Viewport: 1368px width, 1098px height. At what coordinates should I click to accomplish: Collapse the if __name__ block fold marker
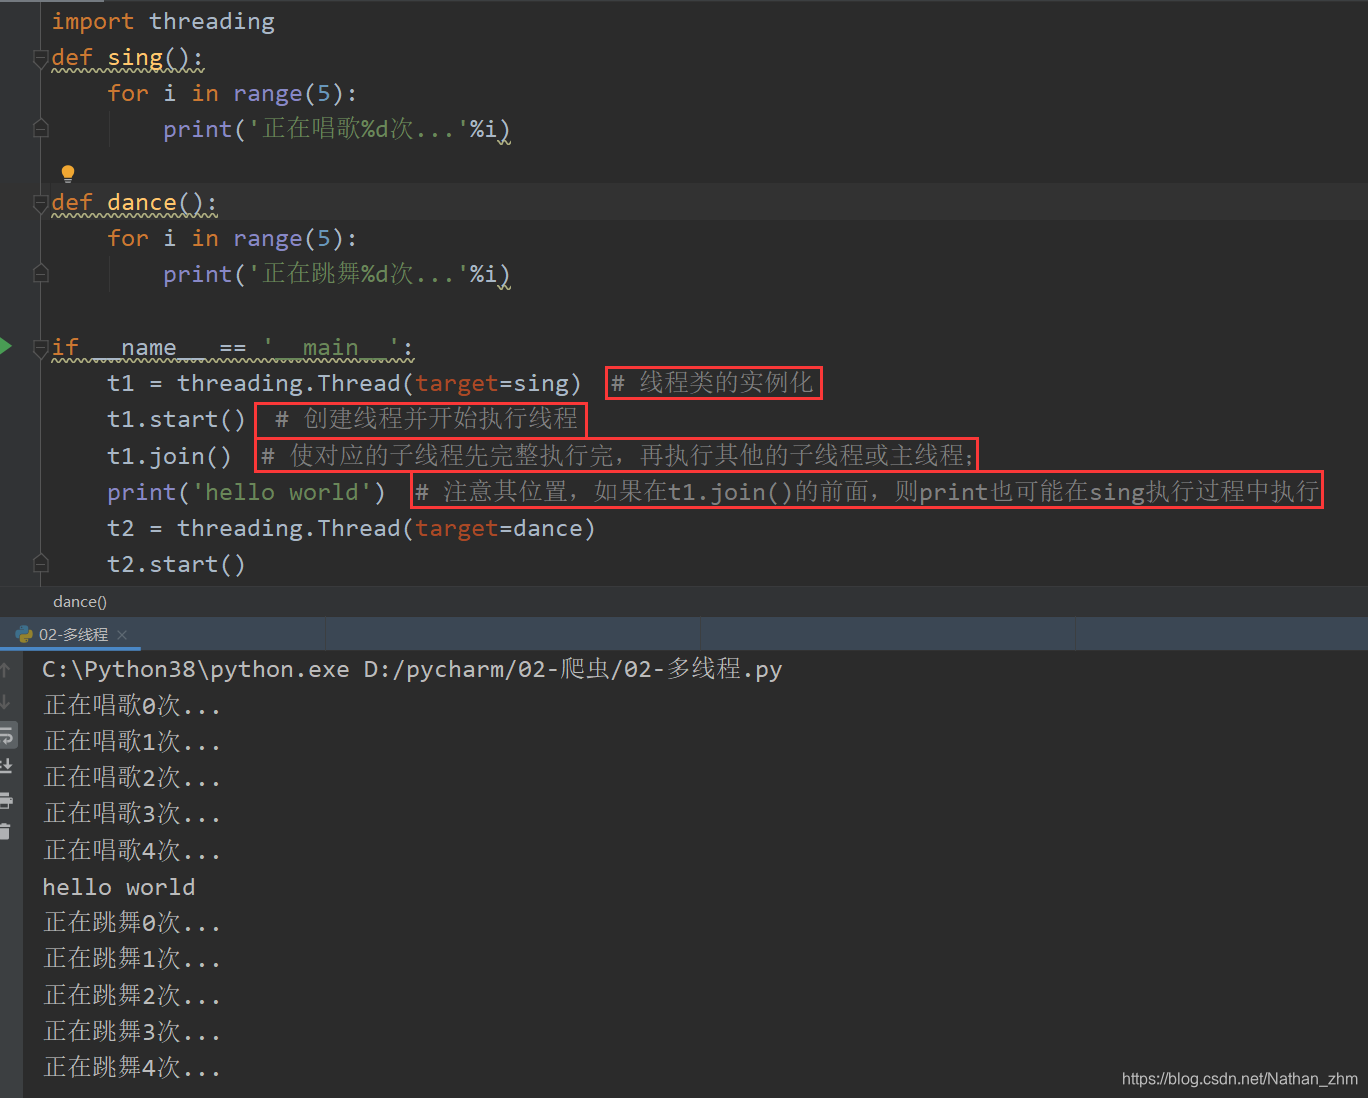point(41,347)
